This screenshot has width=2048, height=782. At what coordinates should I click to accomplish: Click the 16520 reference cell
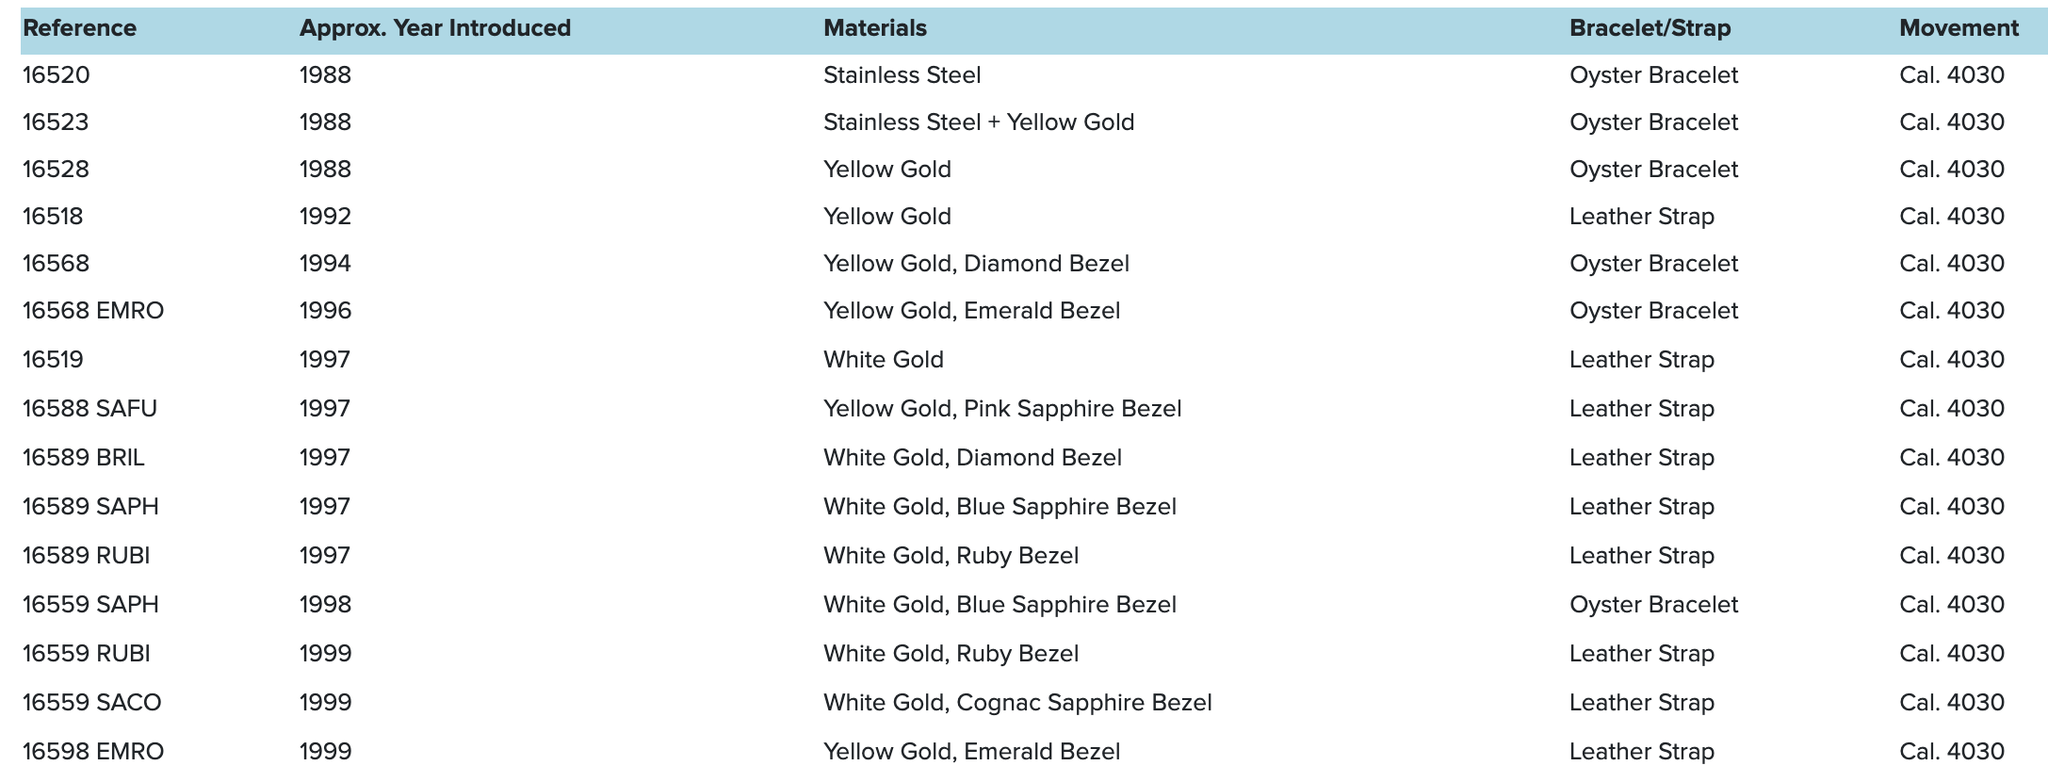click(56, 76)
